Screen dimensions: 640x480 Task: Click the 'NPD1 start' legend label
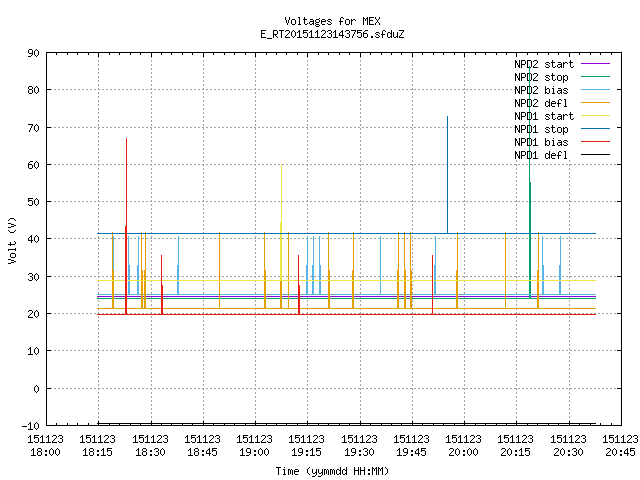coord(544,116)
